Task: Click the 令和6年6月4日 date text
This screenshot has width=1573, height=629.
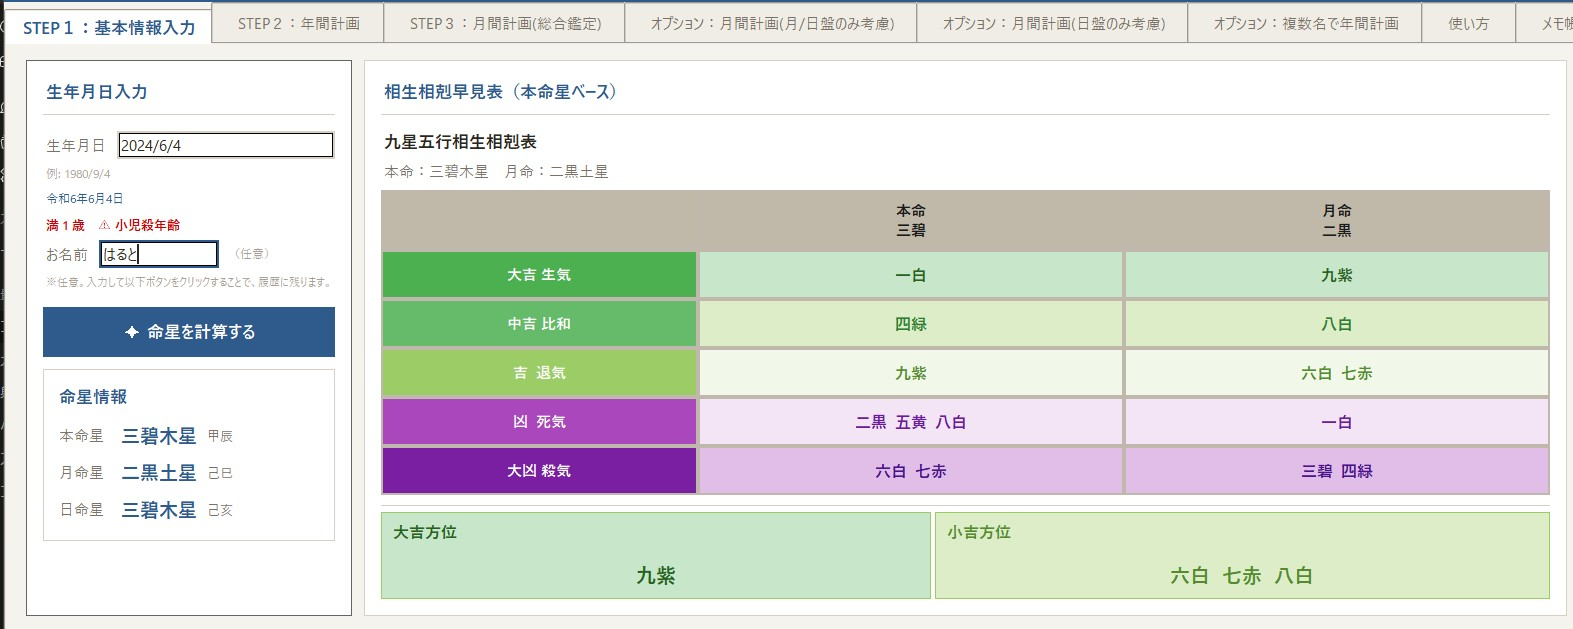Action: click(85, 199)
